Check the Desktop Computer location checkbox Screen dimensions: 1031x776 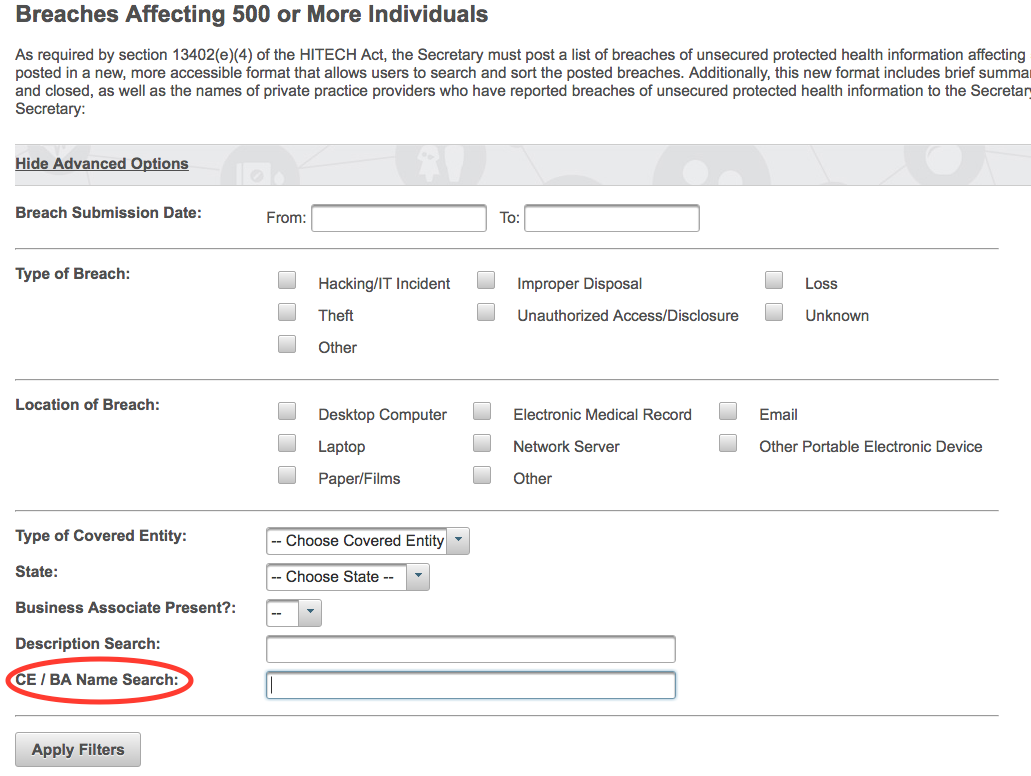point(287,412)
